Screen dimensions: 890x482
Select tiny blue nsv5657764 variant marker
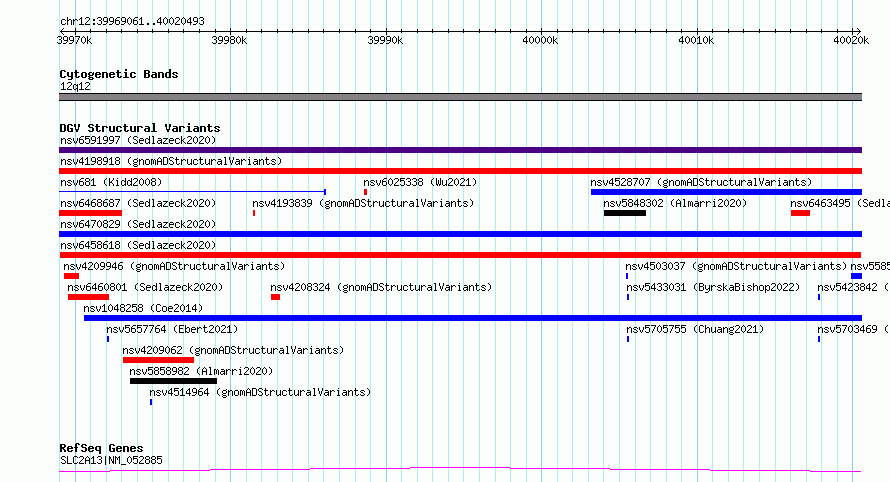tap(108, 340)
